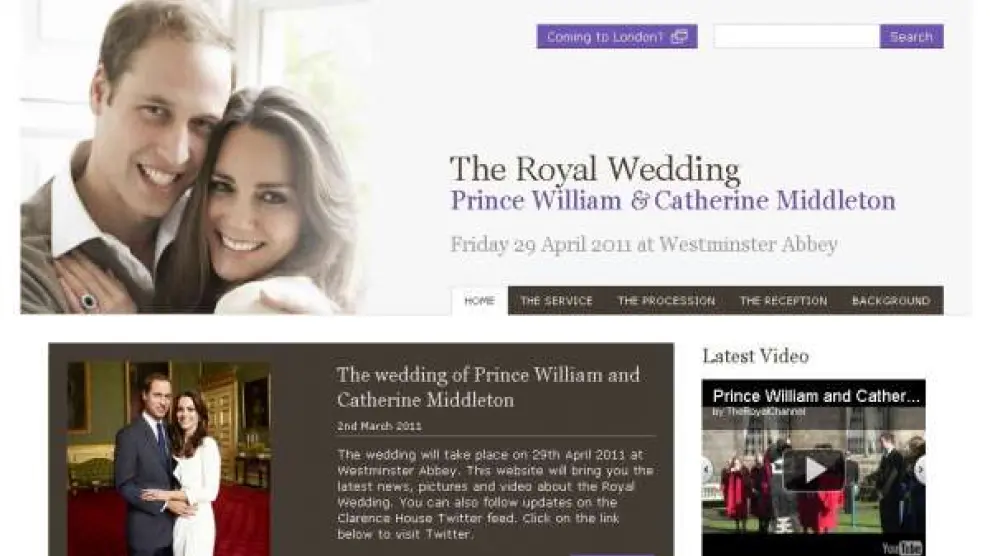The width and height of the screenshot is (990, 556).
Task: Select the HOME tab
Action: (479, 300)
